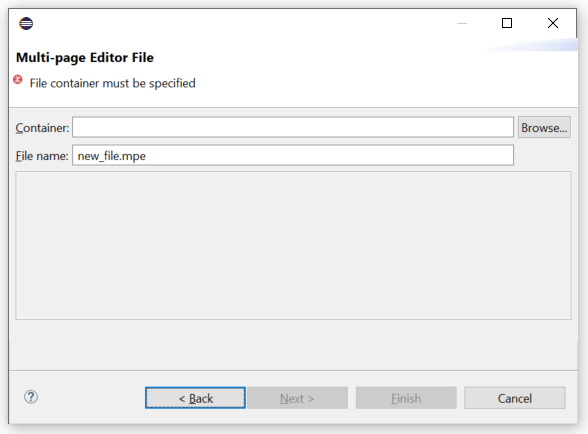Cancel the Multi-page Editor File wizard
This screenshot has width=588, height=434.
(514, 398)
